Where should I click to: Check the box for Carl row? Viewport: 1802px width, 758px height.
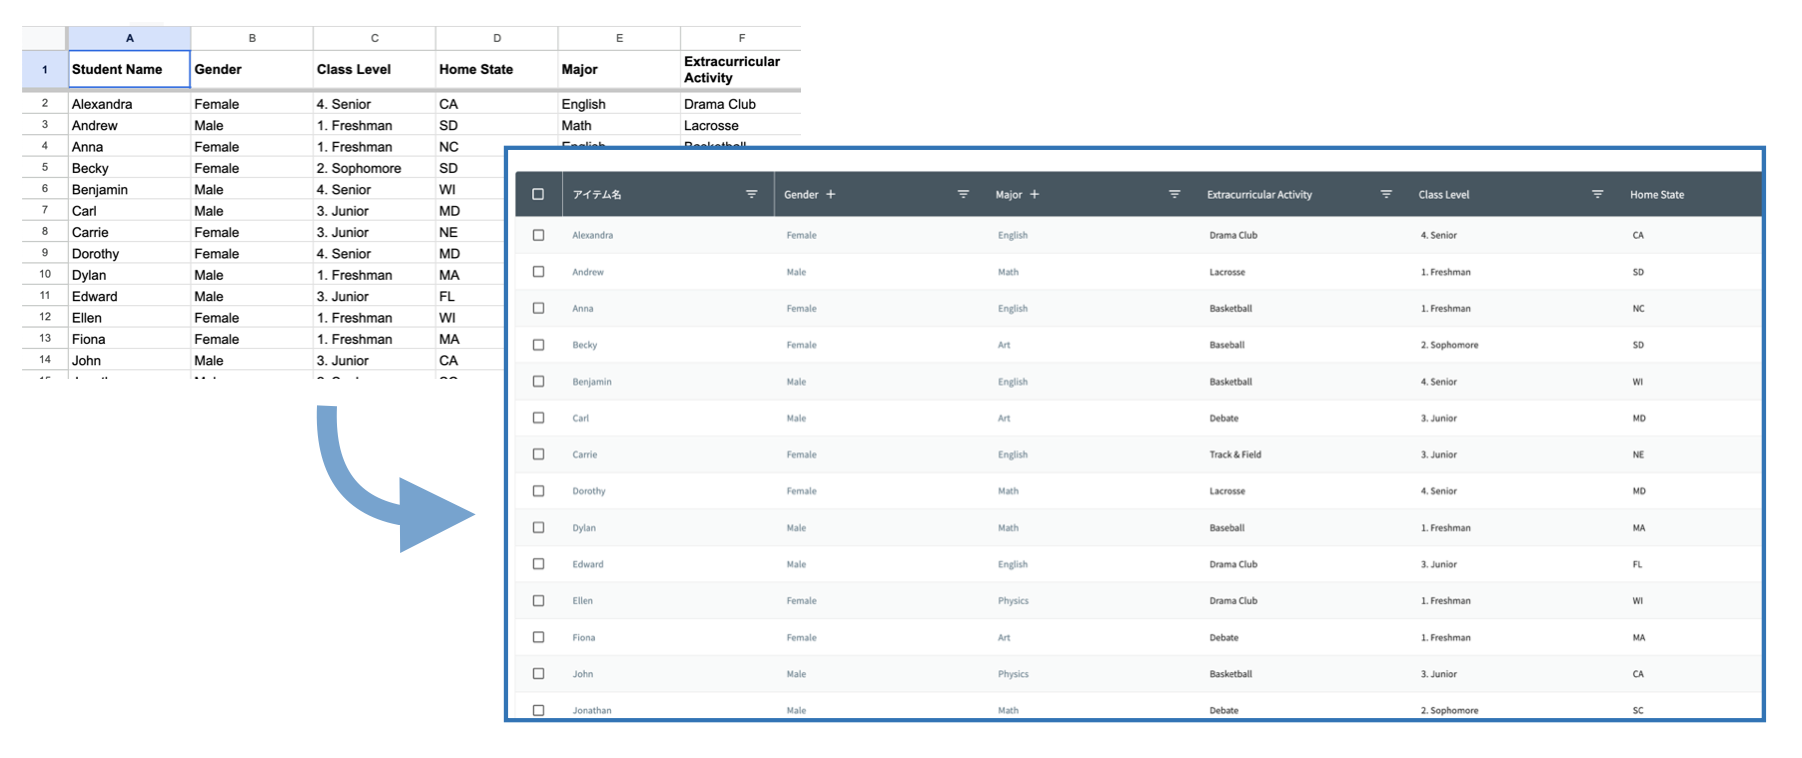pos(538,417)
